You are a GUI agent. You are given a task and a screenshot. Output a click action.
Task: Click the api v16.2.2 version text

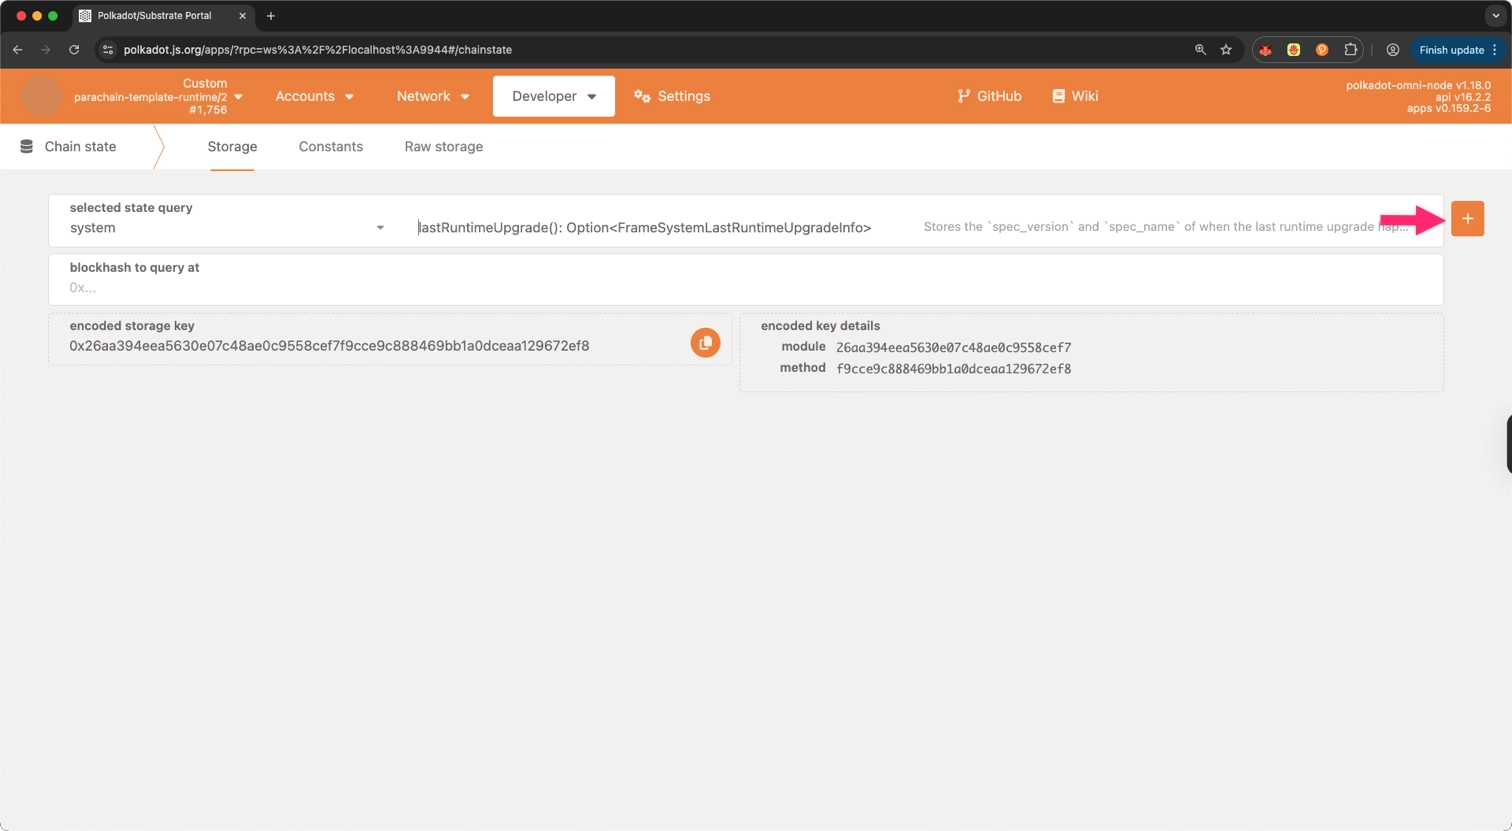(x=1463, y=97)
